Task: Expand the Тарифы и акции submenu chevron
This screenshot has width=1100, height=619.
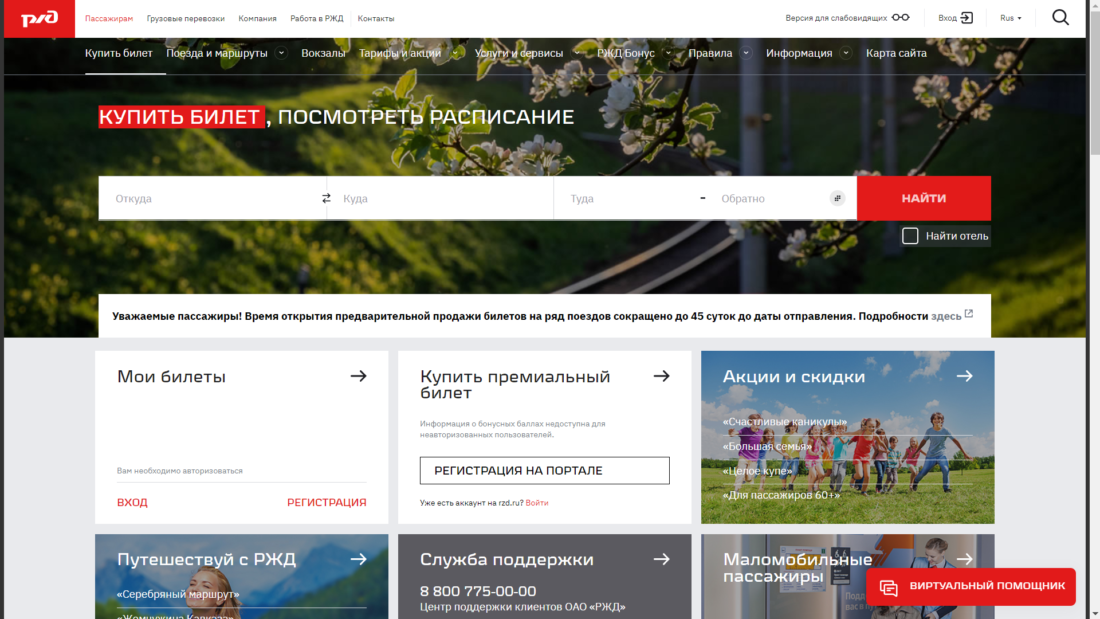Action: click(x=455, y=53)
